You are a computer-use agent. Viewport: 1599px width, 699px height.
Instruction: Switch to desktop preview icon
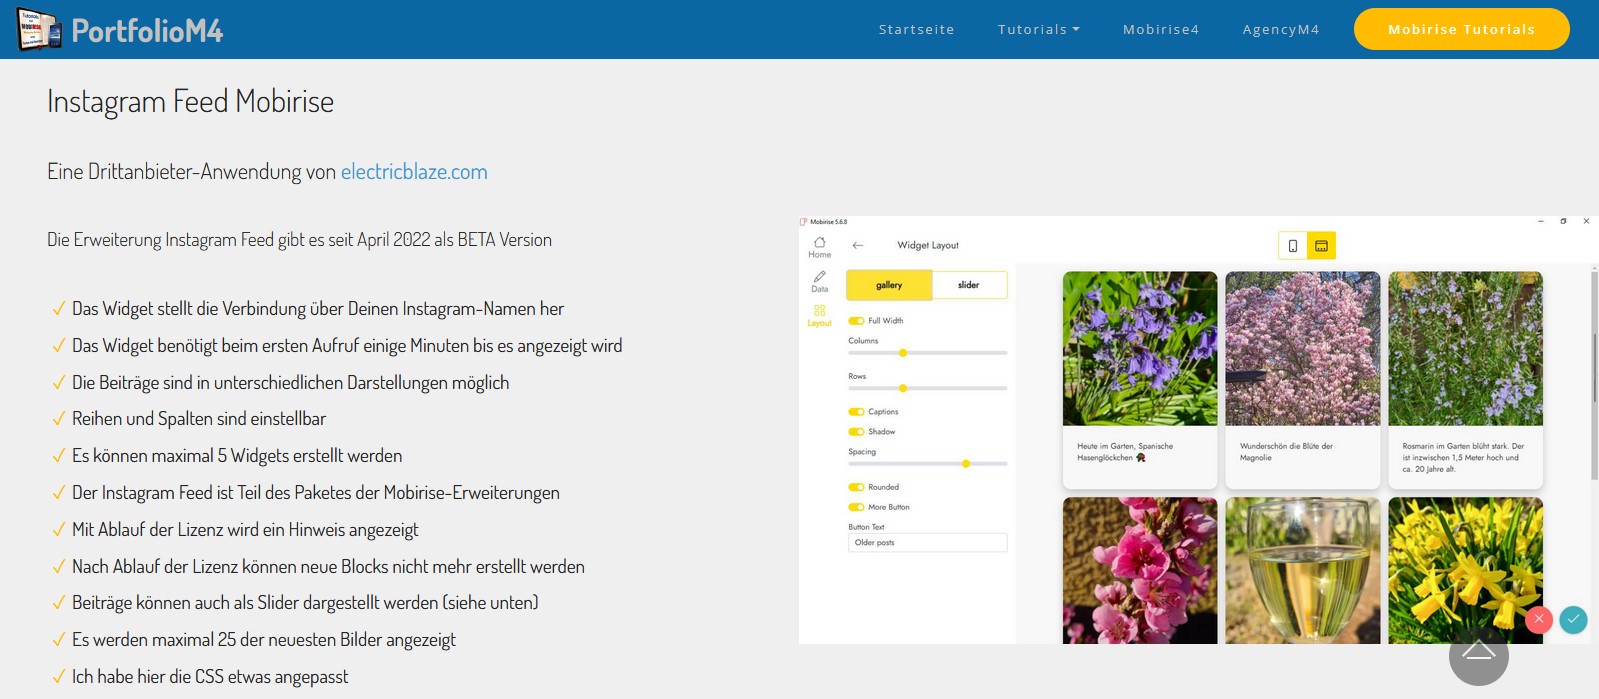click(1321, 246)
